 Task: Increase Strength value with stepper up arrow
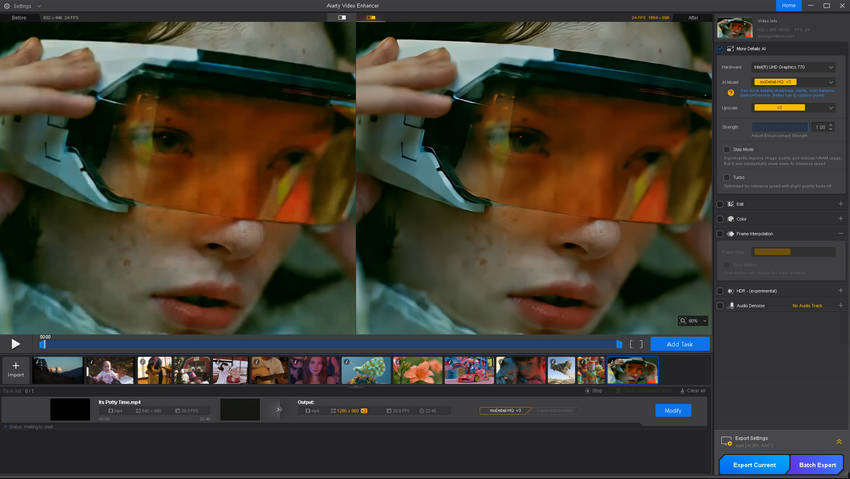tap(830, 125)
